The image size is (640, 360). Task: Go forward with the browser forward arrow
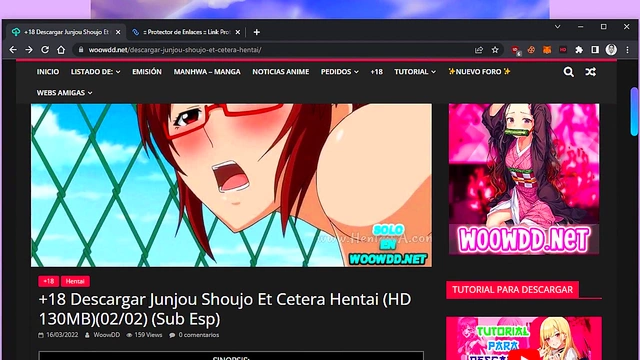pyautogui.click(x=29, y=50)
